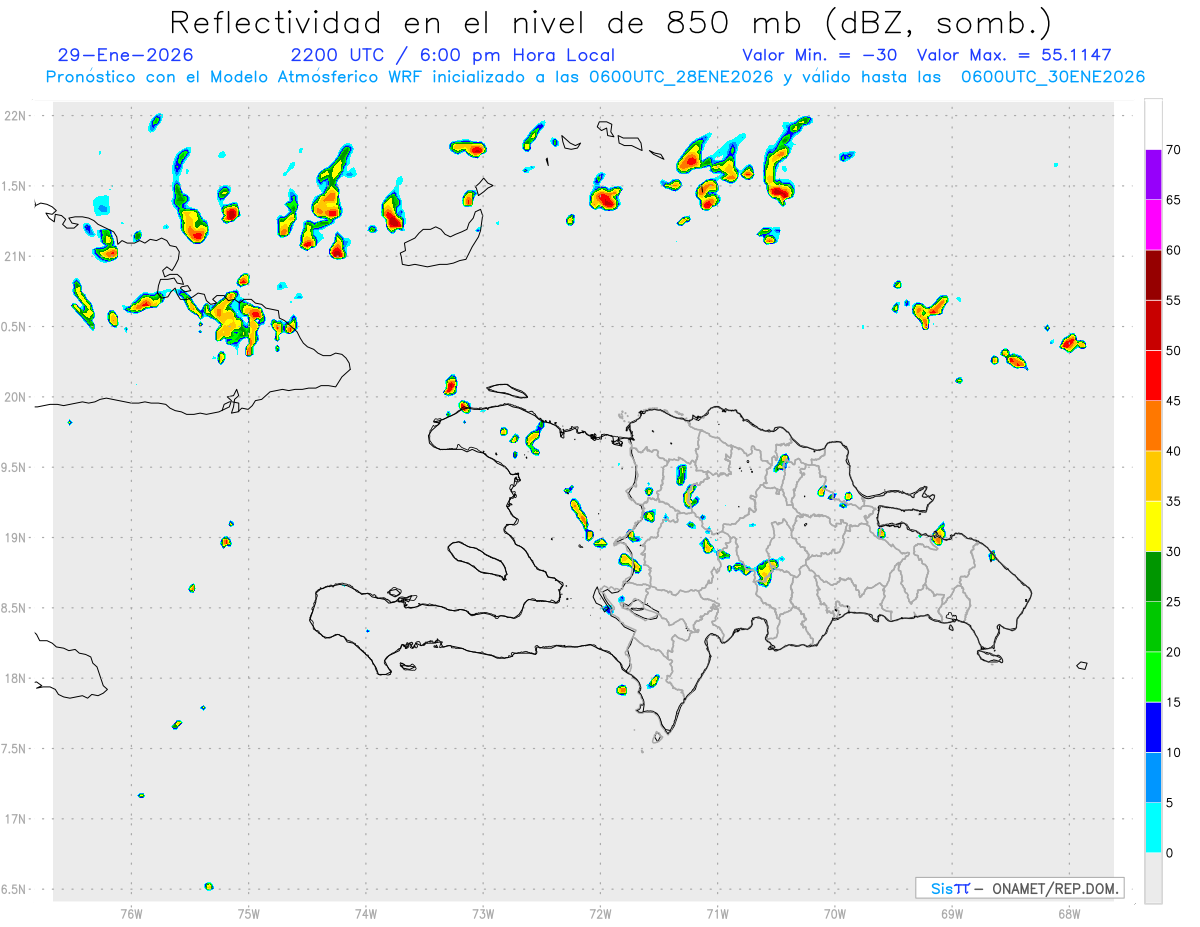Click the colorbar value label '50'
1200x927 pixels.
click(1174, 351)
